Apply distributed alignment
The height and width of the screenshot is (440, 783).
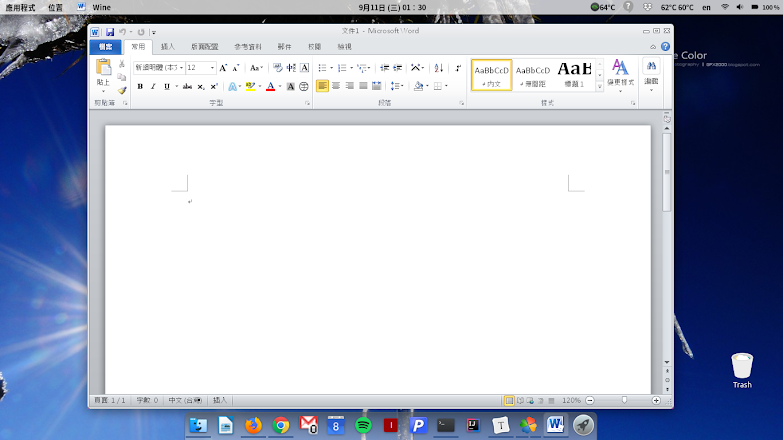pyautogui.click(x=377, y=86)
